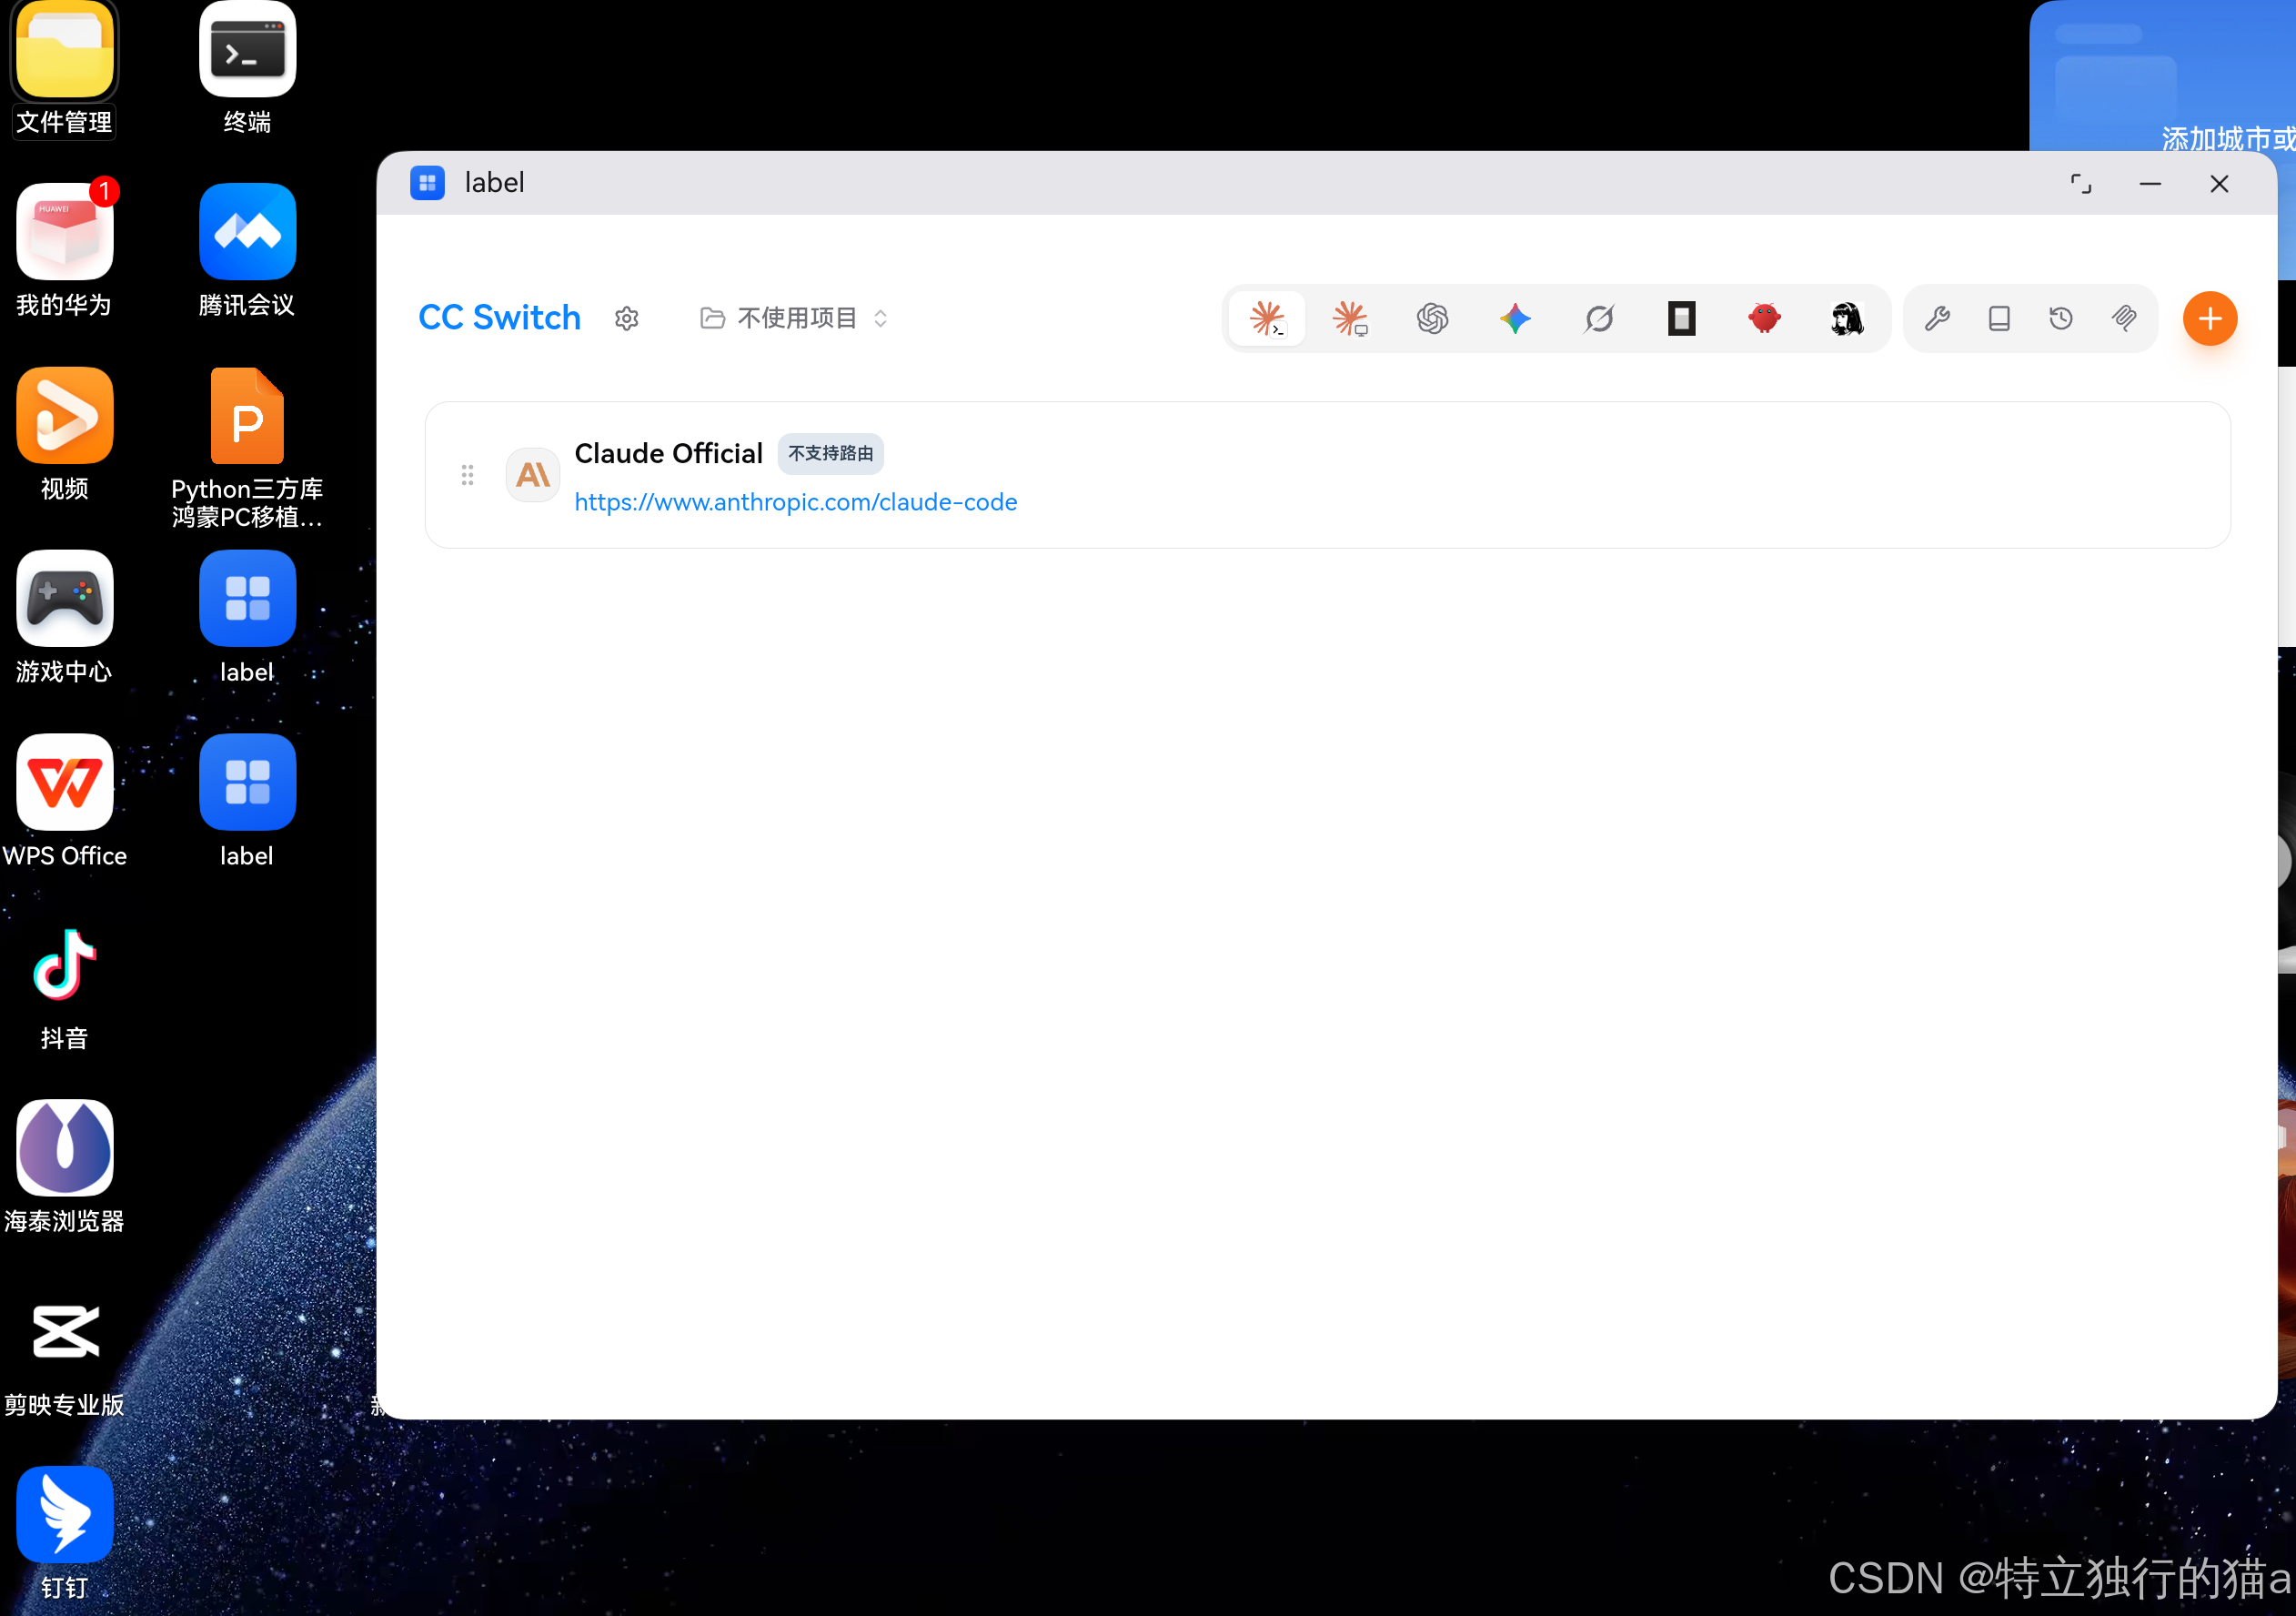Image resolution: width=2296 pixels, height=1616 pixels.
Task: Click the Claude Official provider name
Action: point(668,454)
